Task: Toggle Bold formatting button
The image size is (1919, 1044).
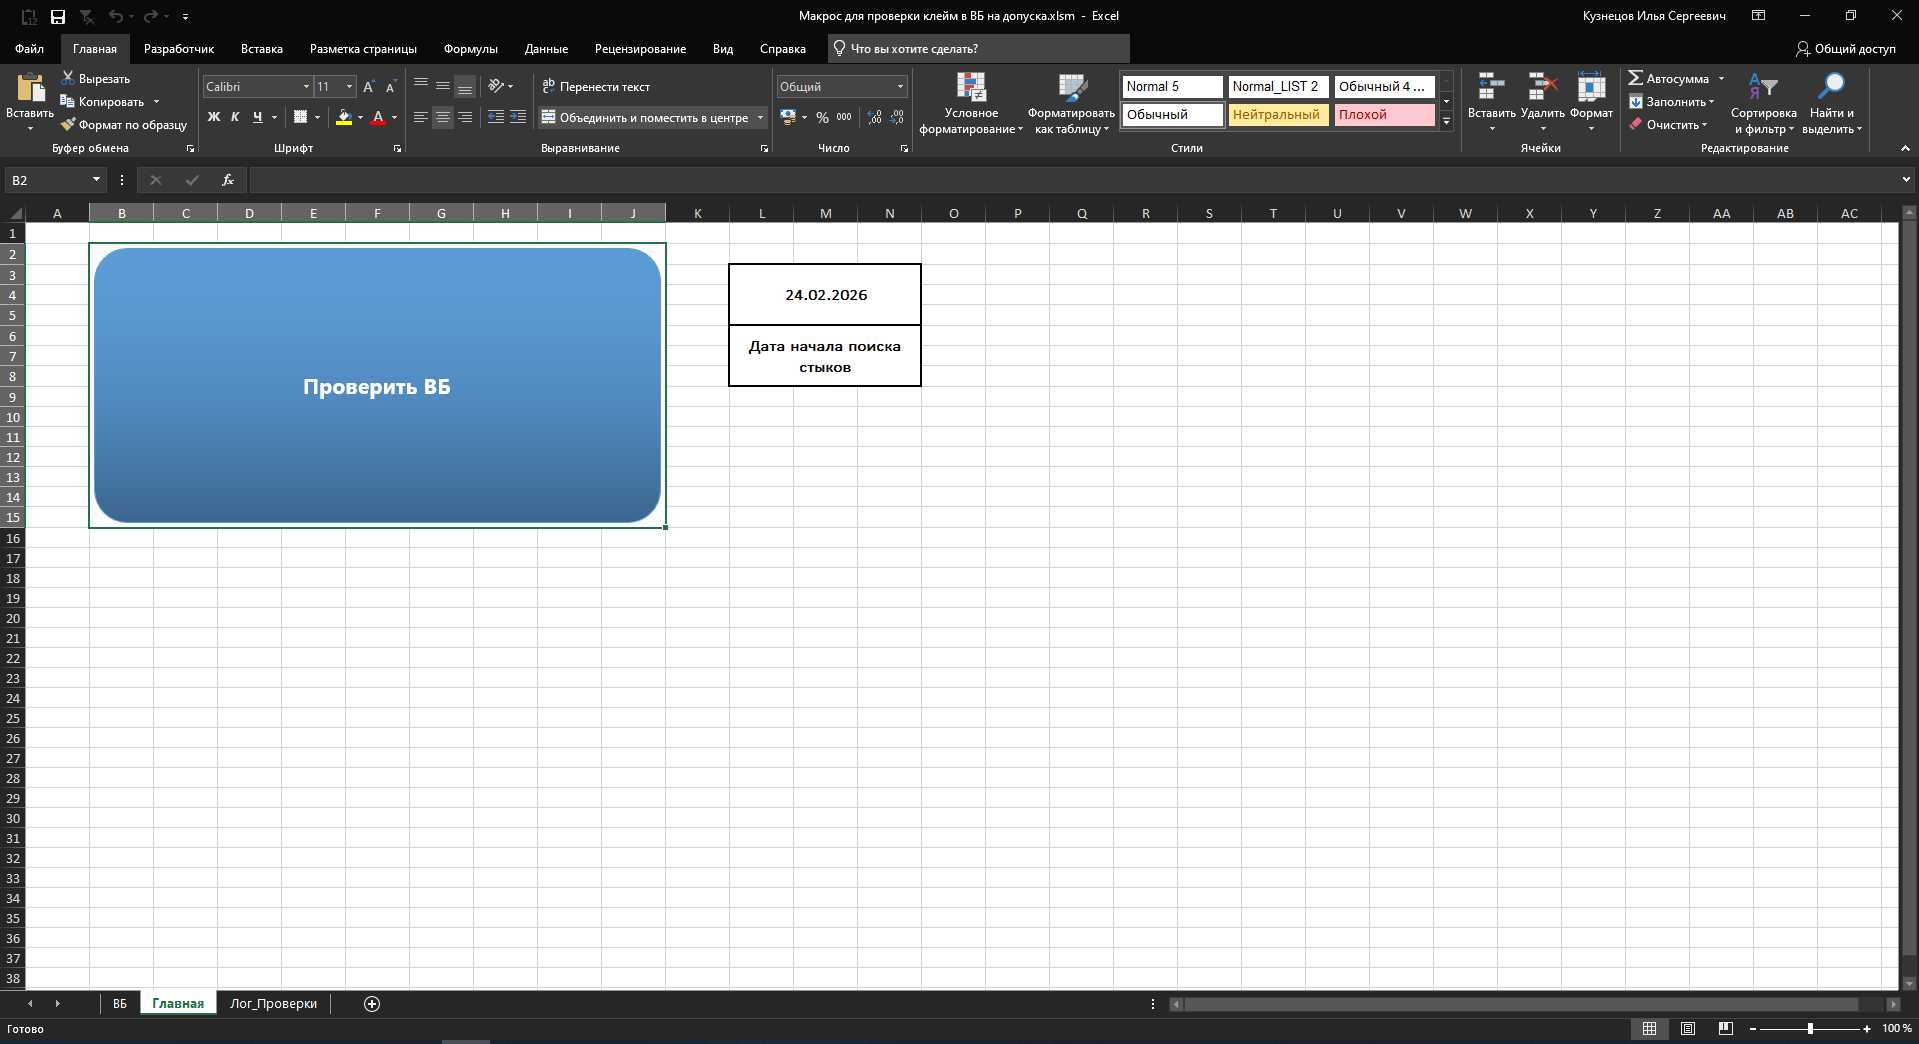Action: pyautogui.click(x=213, y=117)
